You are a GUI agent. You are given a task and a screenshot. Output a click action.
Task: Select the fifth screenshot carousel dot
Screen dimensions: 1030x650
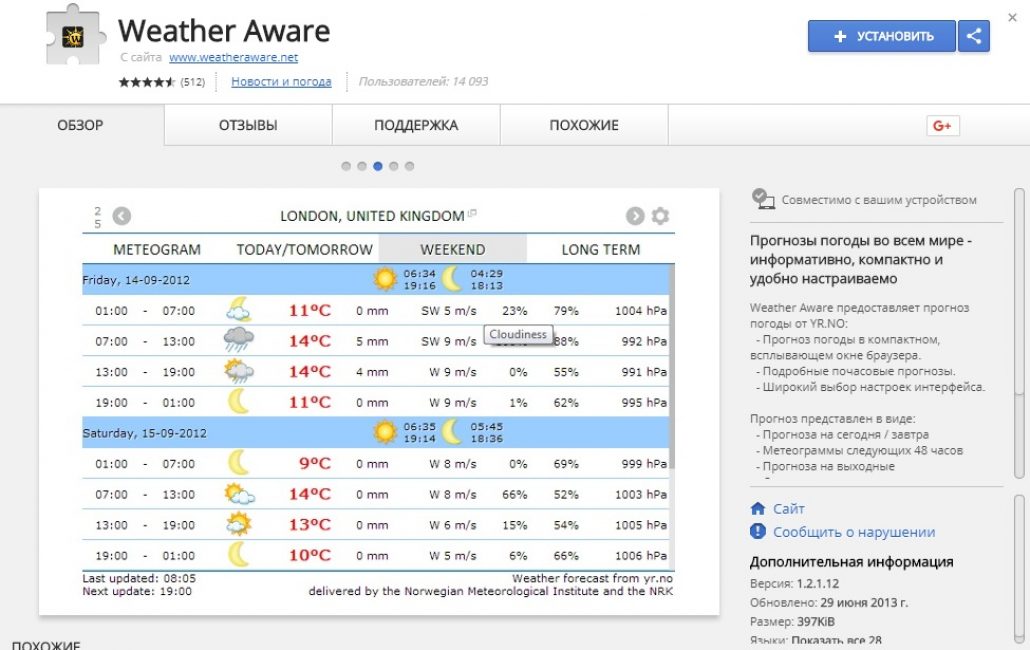[x=409, y=166]
